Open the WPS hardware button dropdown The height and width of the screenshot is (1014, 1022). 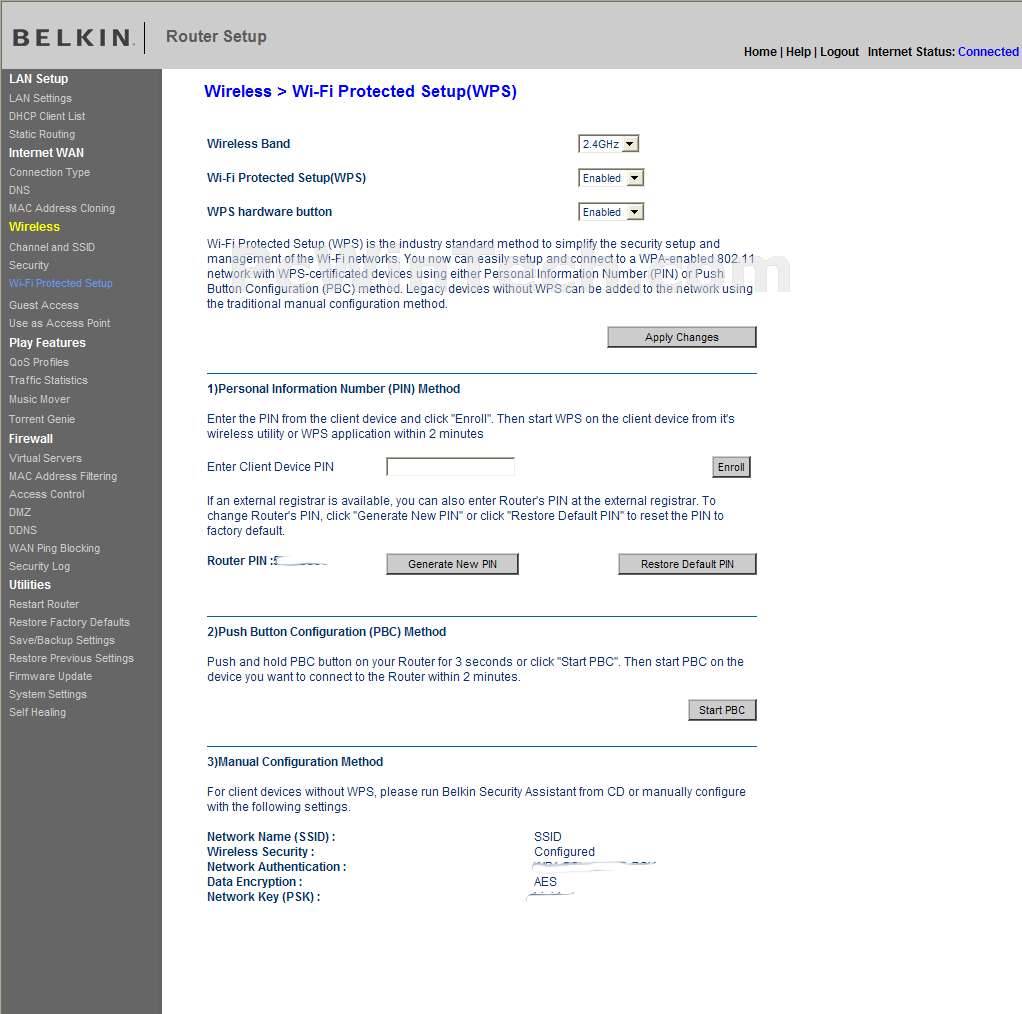pyautogui.click(x=611, y=212)
